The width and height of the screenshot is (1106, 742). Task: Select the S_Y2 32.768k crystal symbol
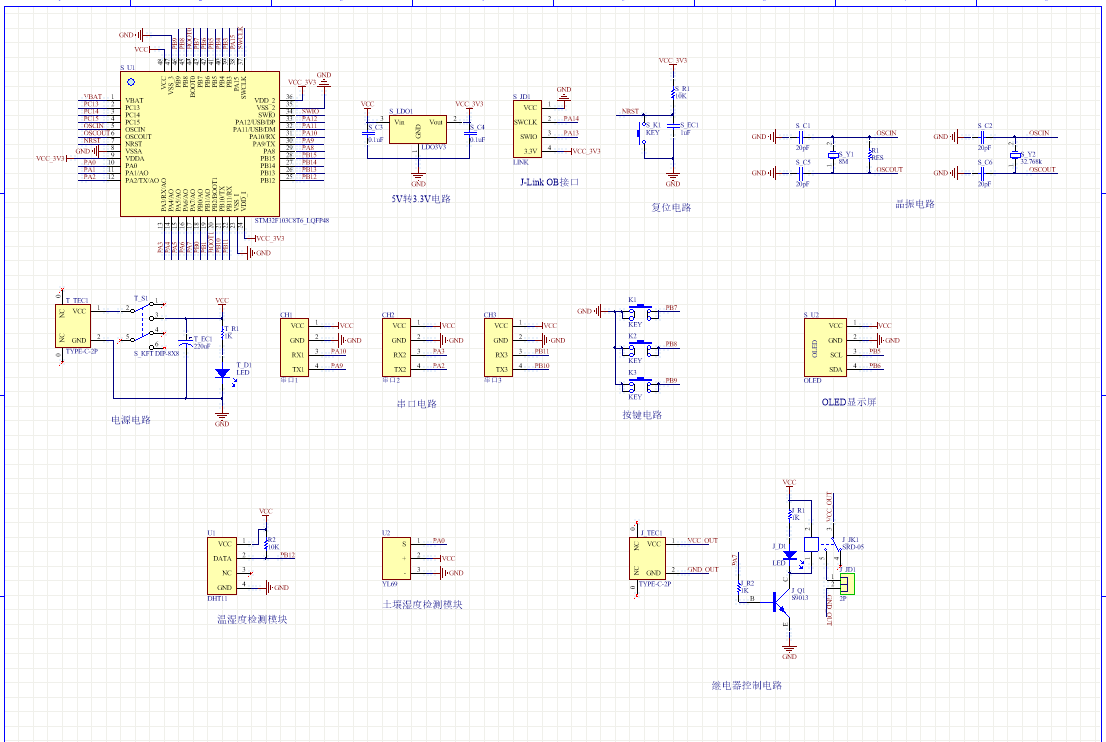pyautogui.click(x=1015, y=156)
